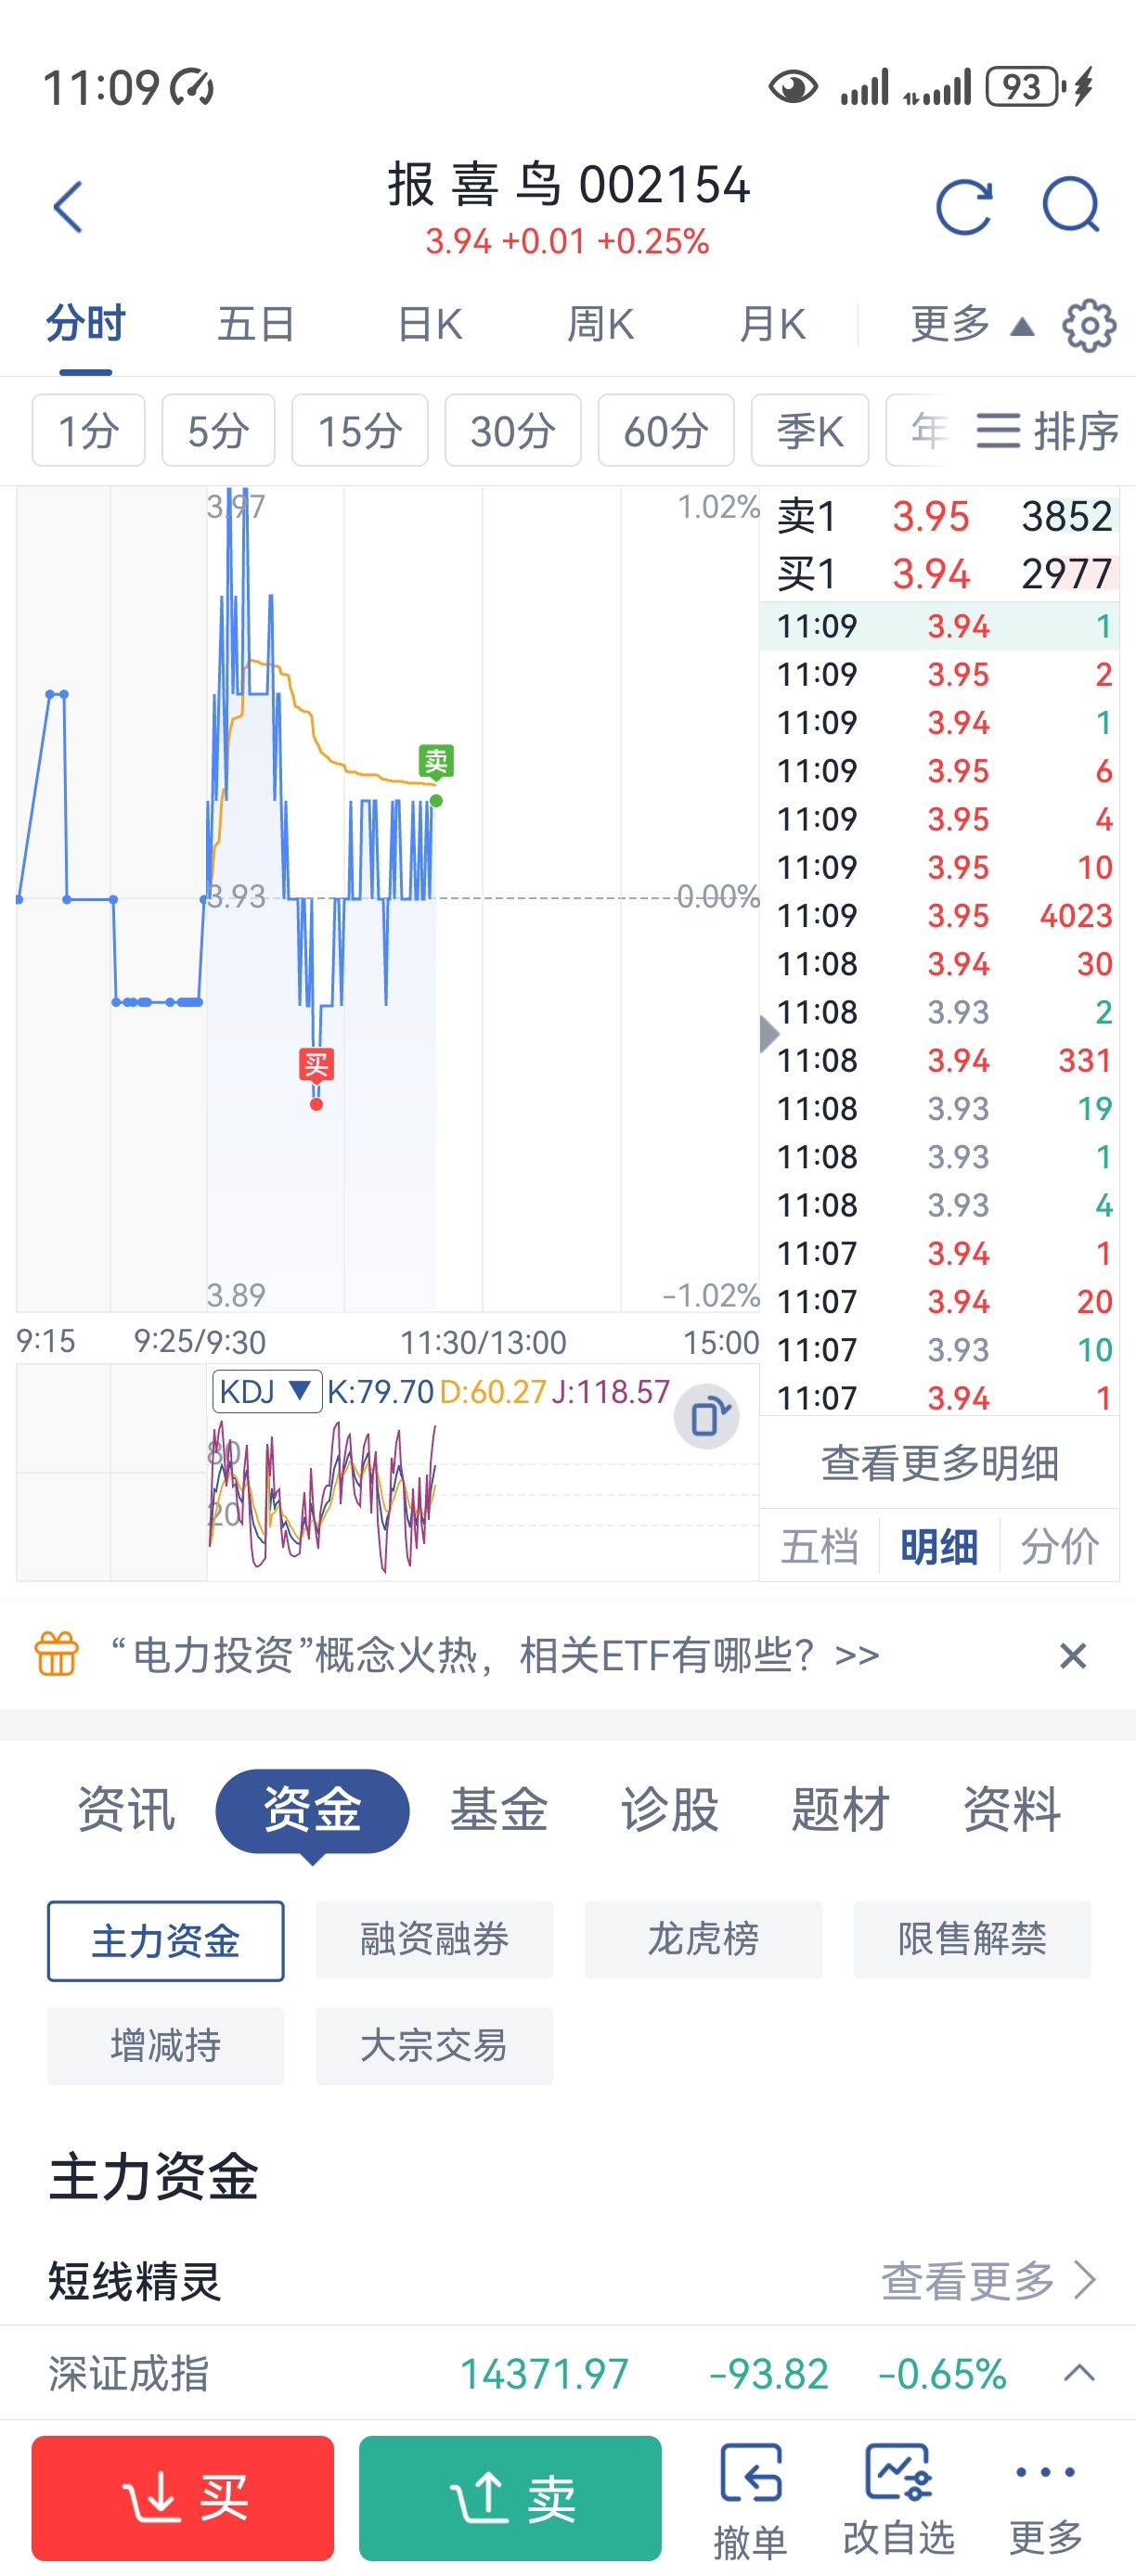Select the 5分 period button
1136x2576 pixels.
(x=218, y=430)
